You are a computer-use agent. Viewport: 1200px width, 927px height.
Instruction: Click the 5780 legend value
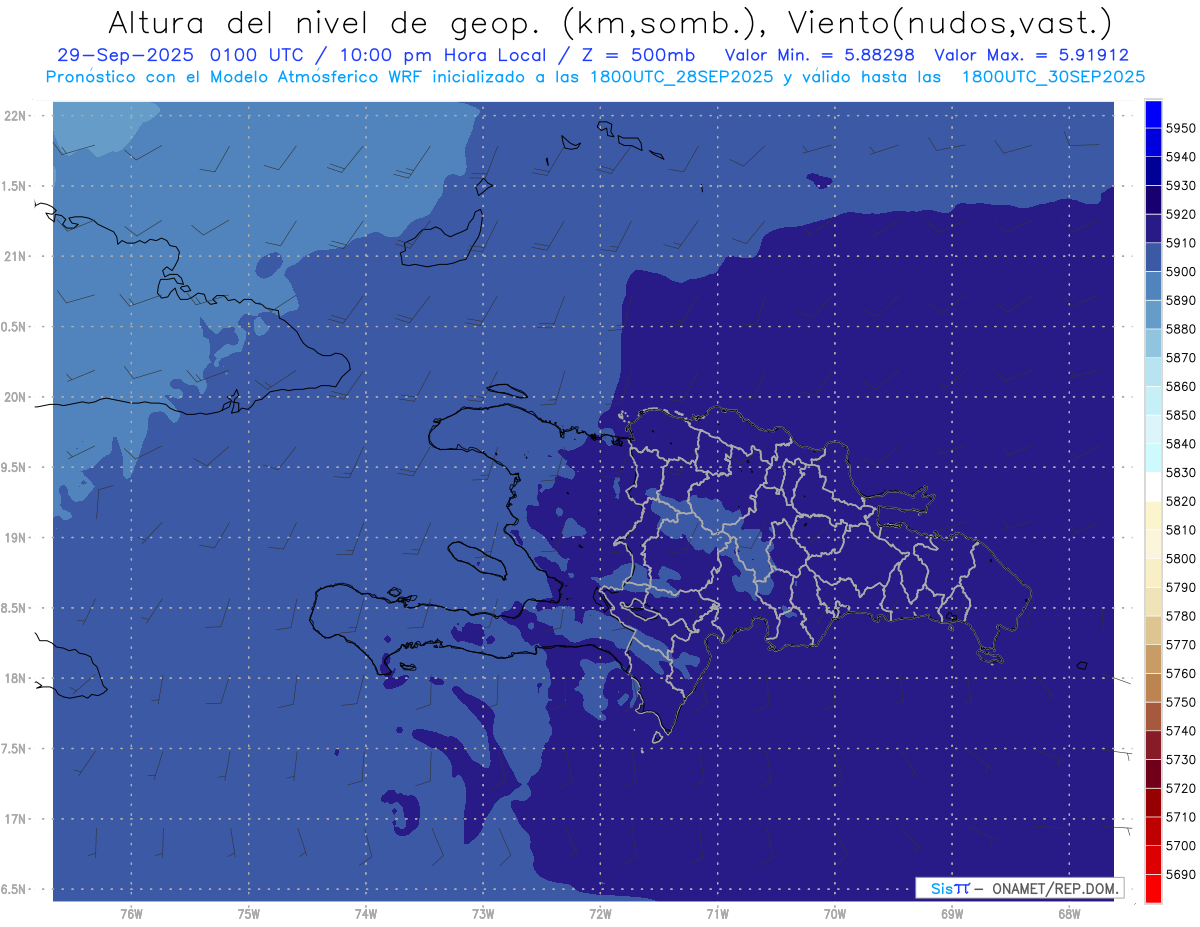(x=1181, y=616)
